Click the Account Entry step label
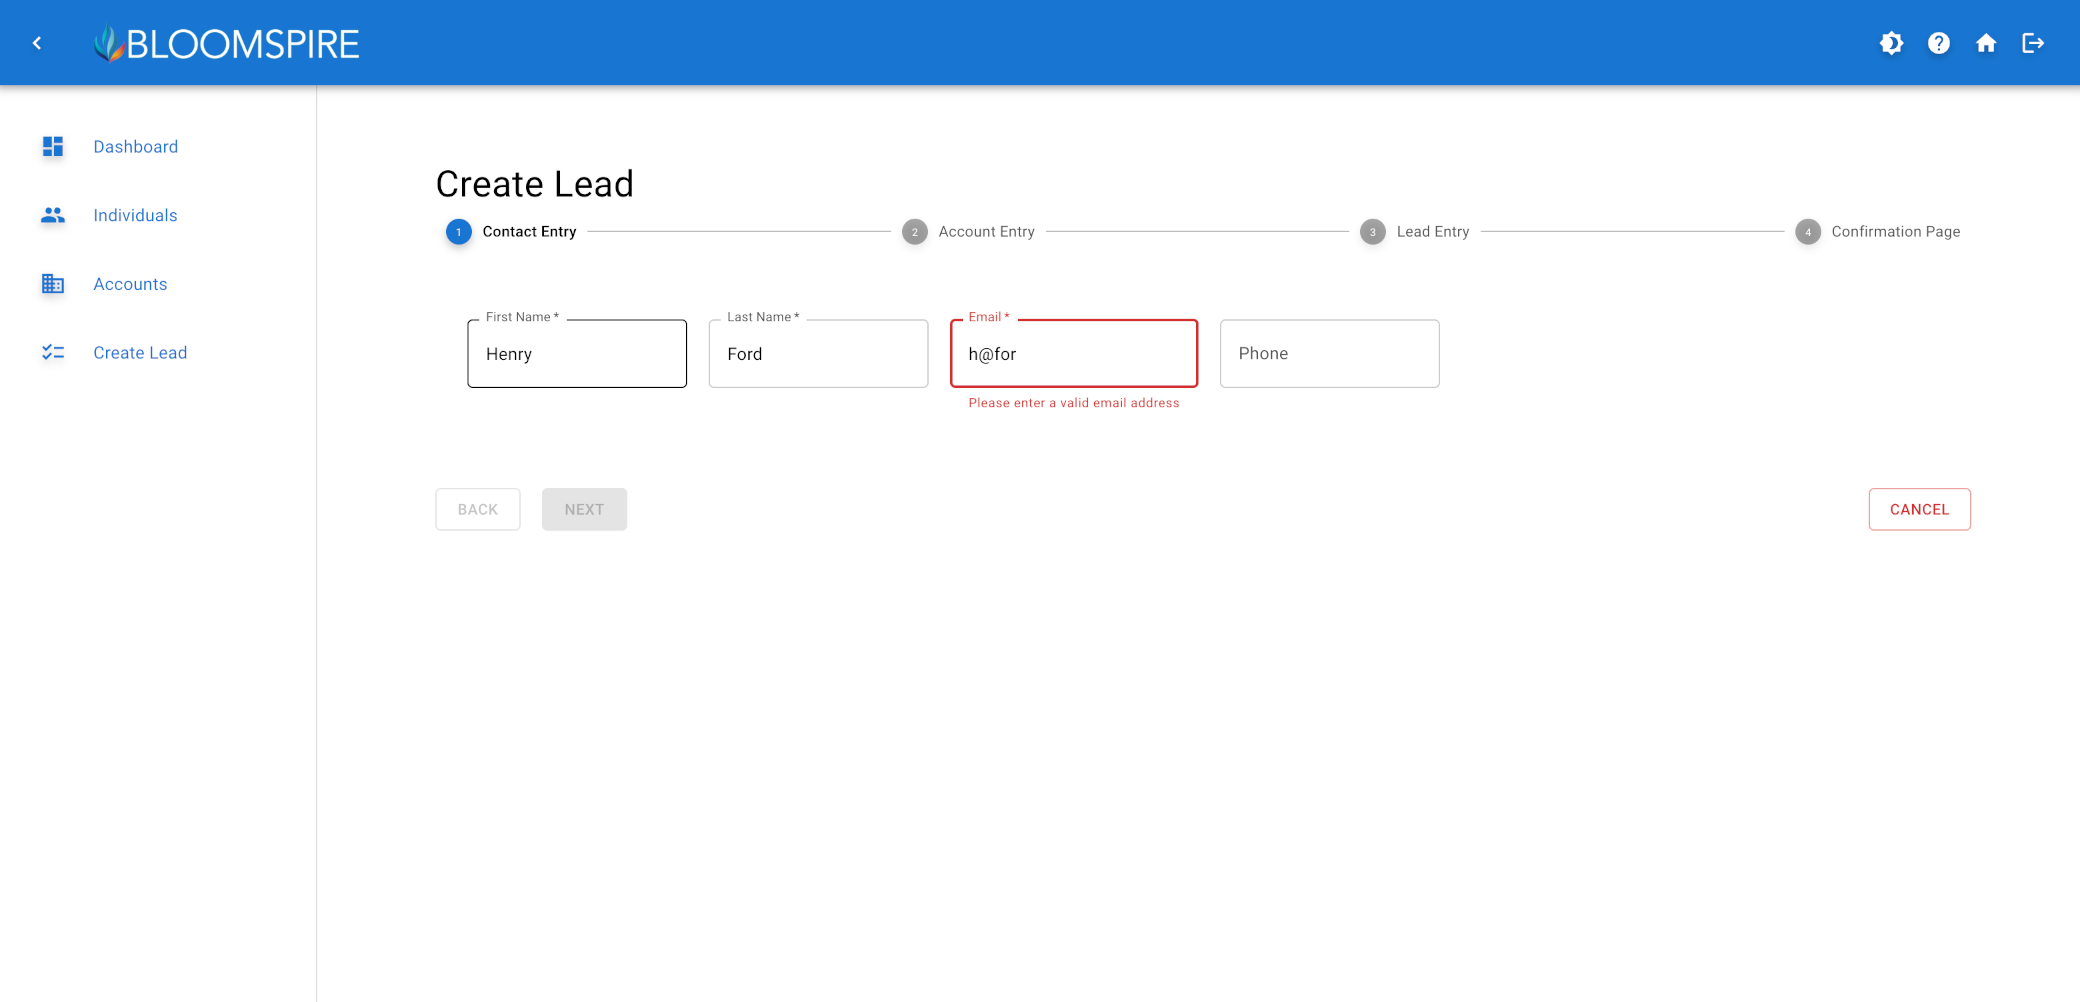Viewport: 2080px width, 1002px height. [x=986, y=232]
